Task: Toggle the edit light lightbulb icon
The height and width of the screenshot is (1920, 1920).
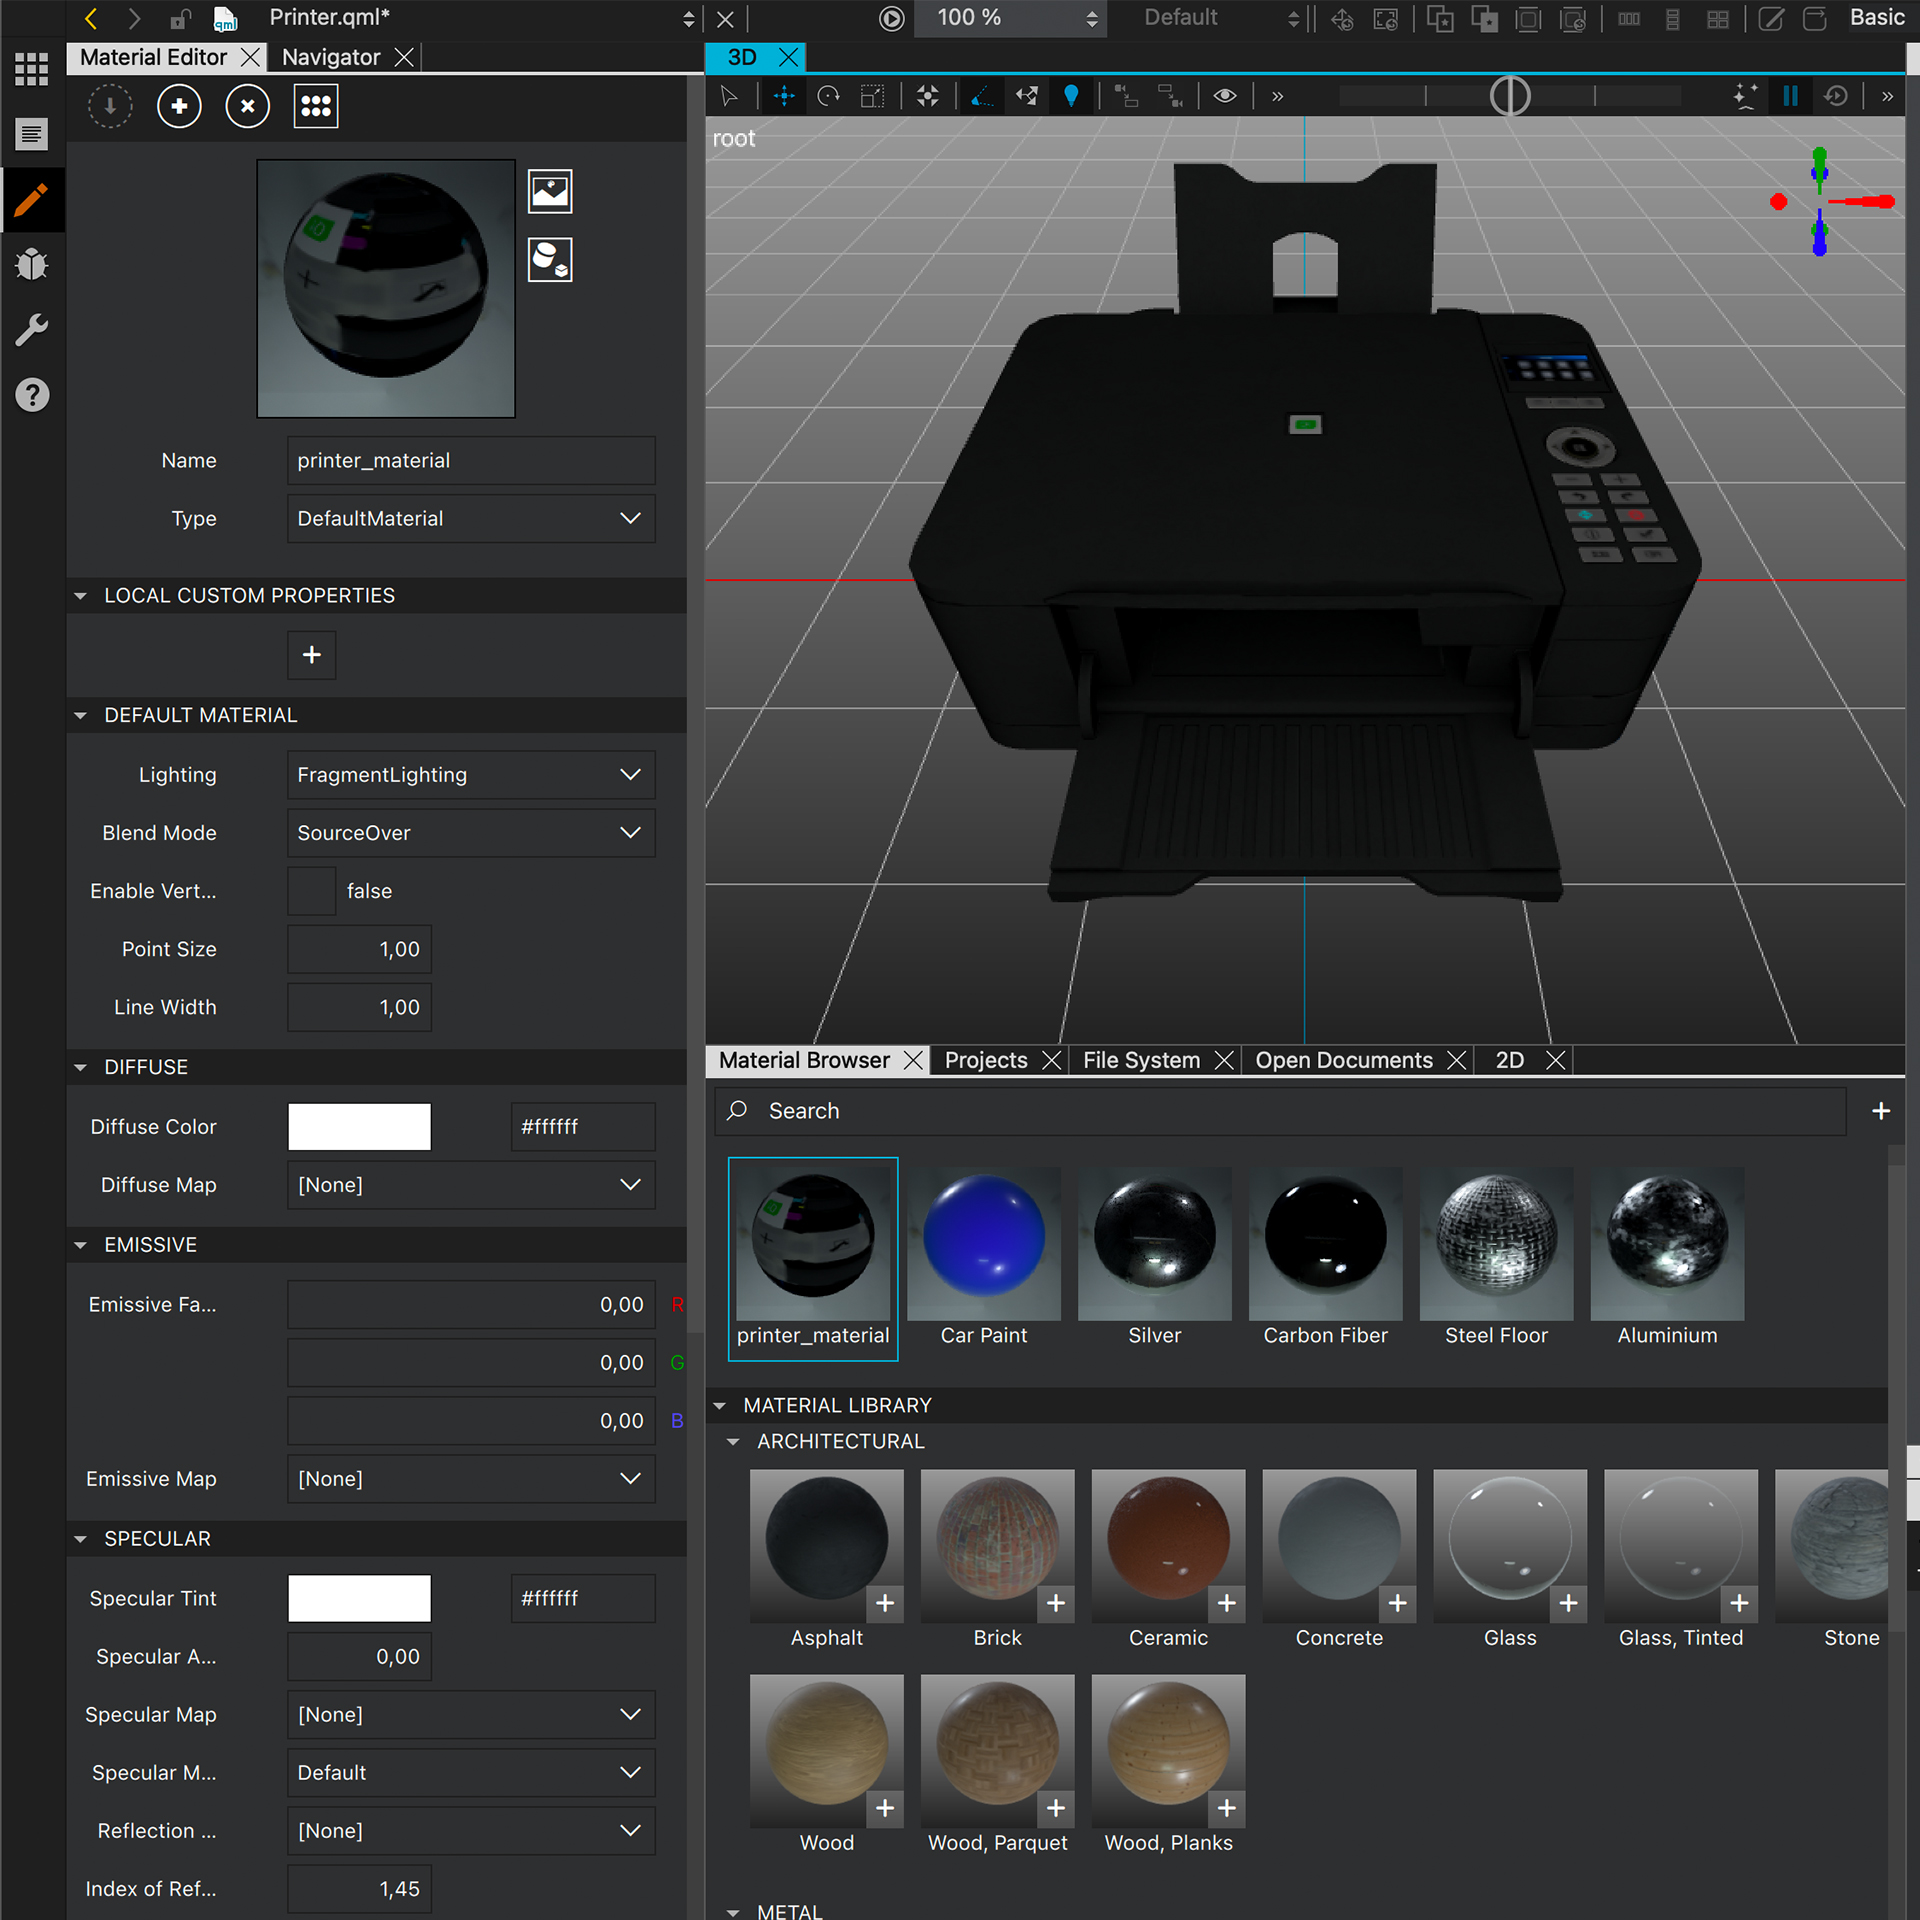Action: click(1071, 96)
